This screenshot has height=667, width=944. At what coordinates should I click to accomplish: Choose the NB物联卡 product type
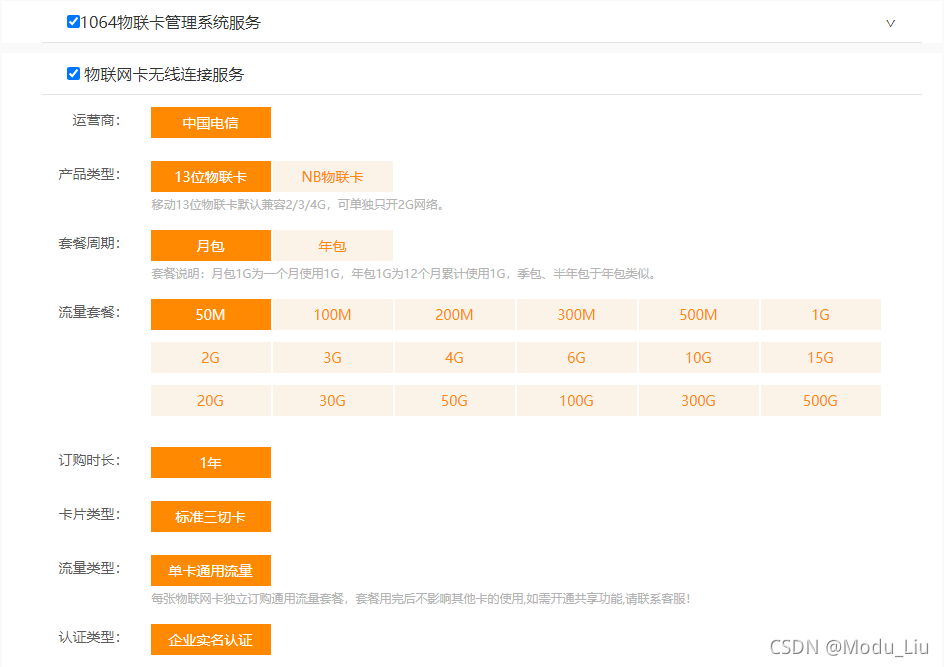333,177
